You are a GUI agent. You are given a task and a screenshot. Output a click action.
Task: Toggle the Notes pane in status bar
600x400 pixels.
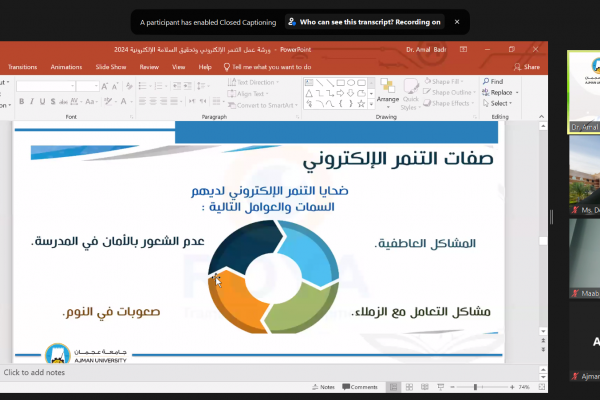[x=325, y=386]
